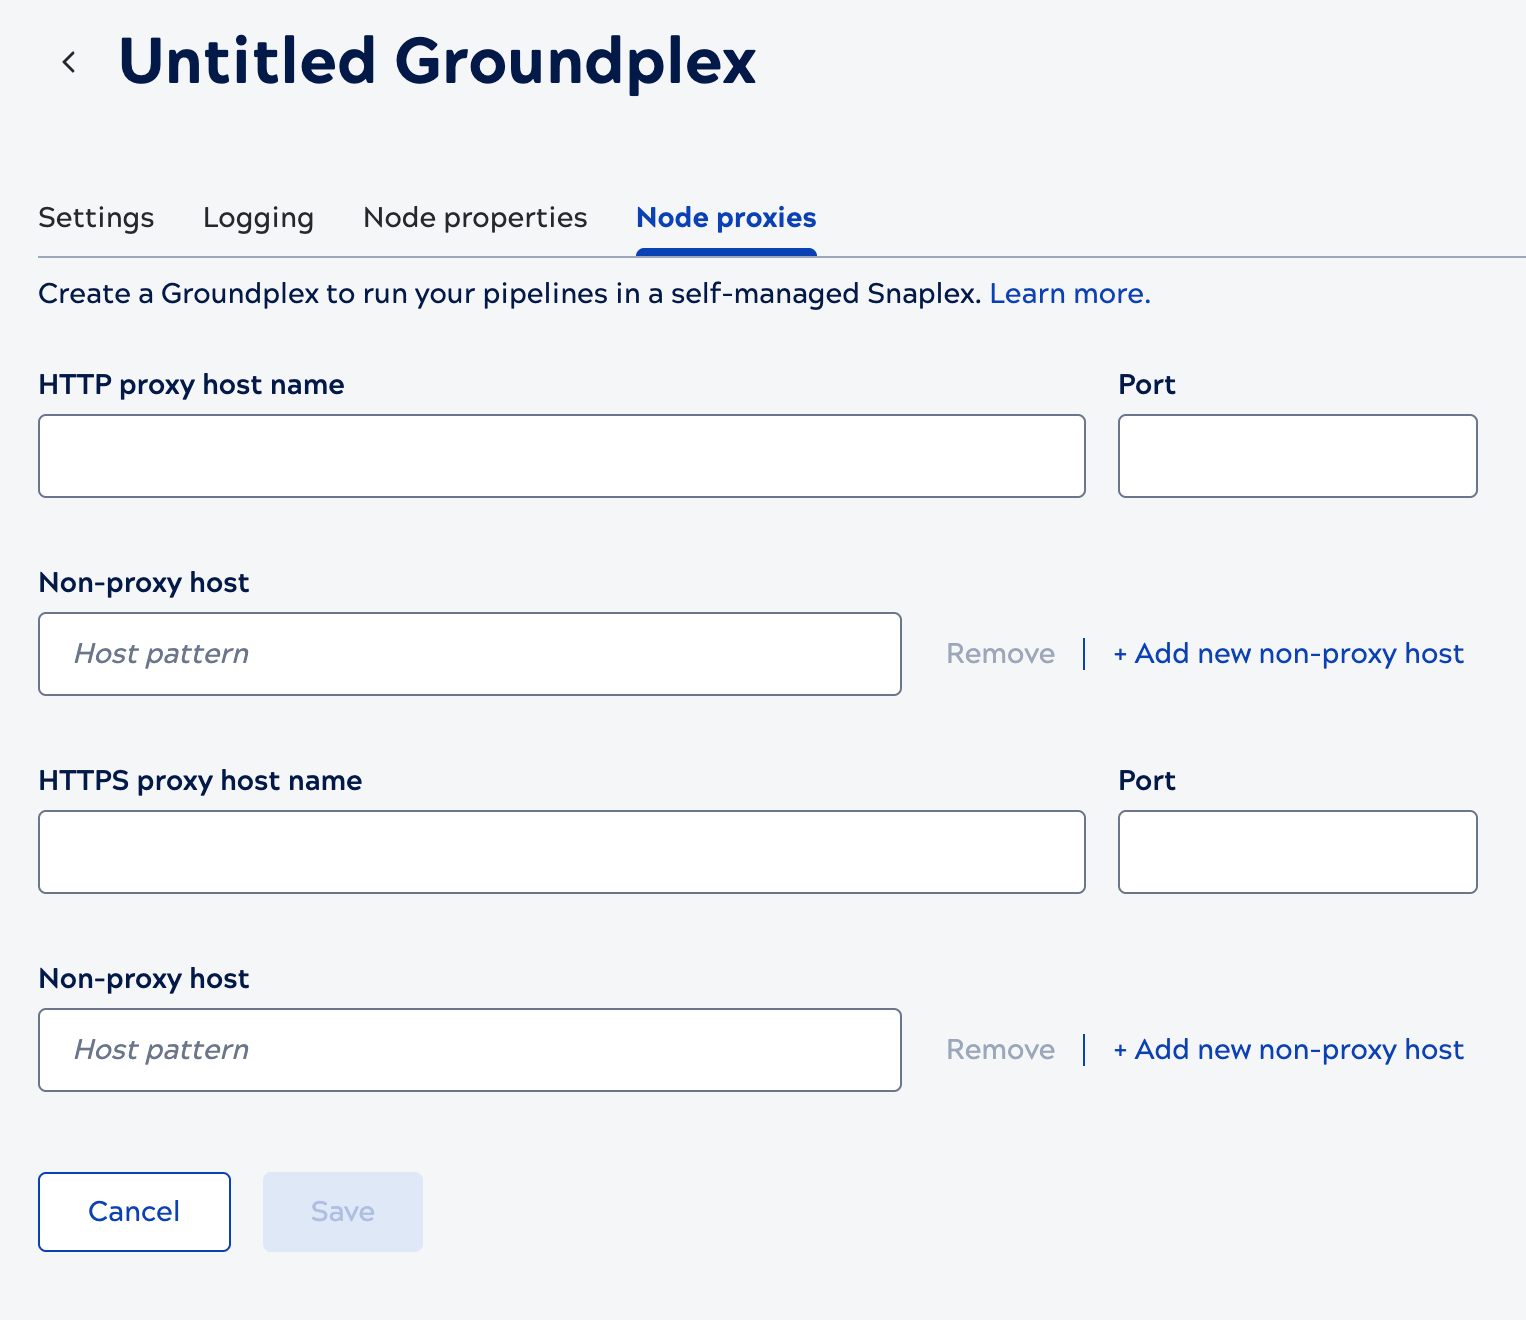This screenshot has height=1320, width=1526.
Task: Click Host pattern field under HTTP proxy
Action: pos(470,654)
